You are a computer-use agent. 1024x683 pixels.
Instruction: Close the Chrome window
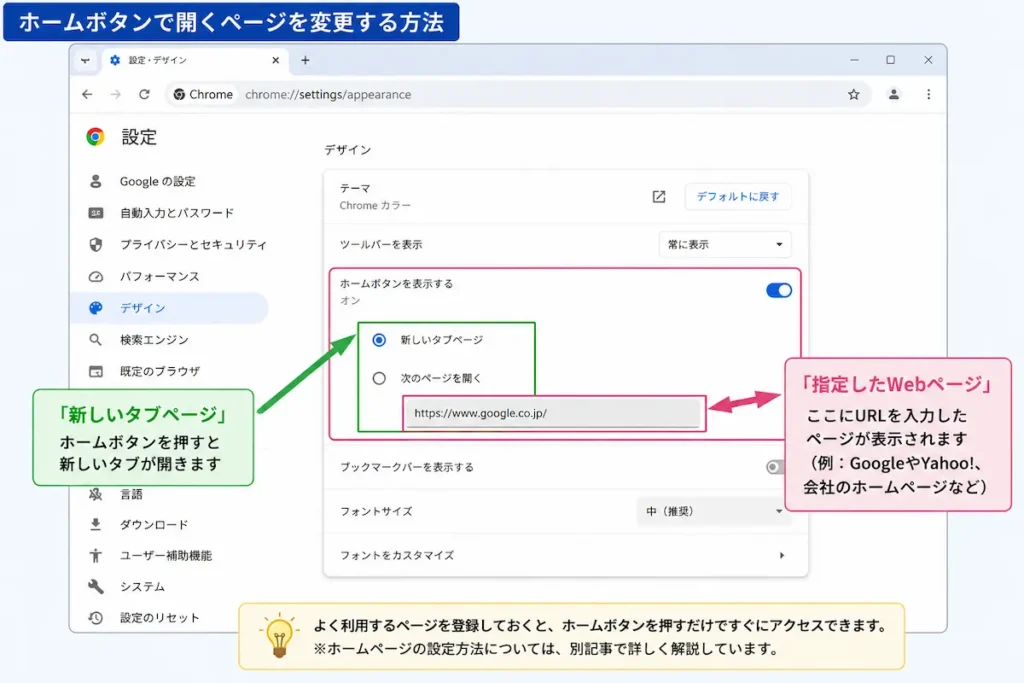click(x=928, y=60)
